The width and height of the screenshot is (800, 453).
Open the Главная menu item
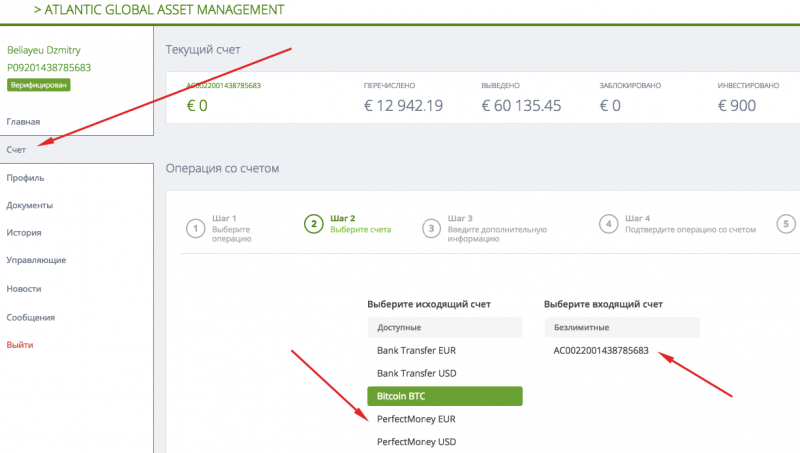click(24, 121)
